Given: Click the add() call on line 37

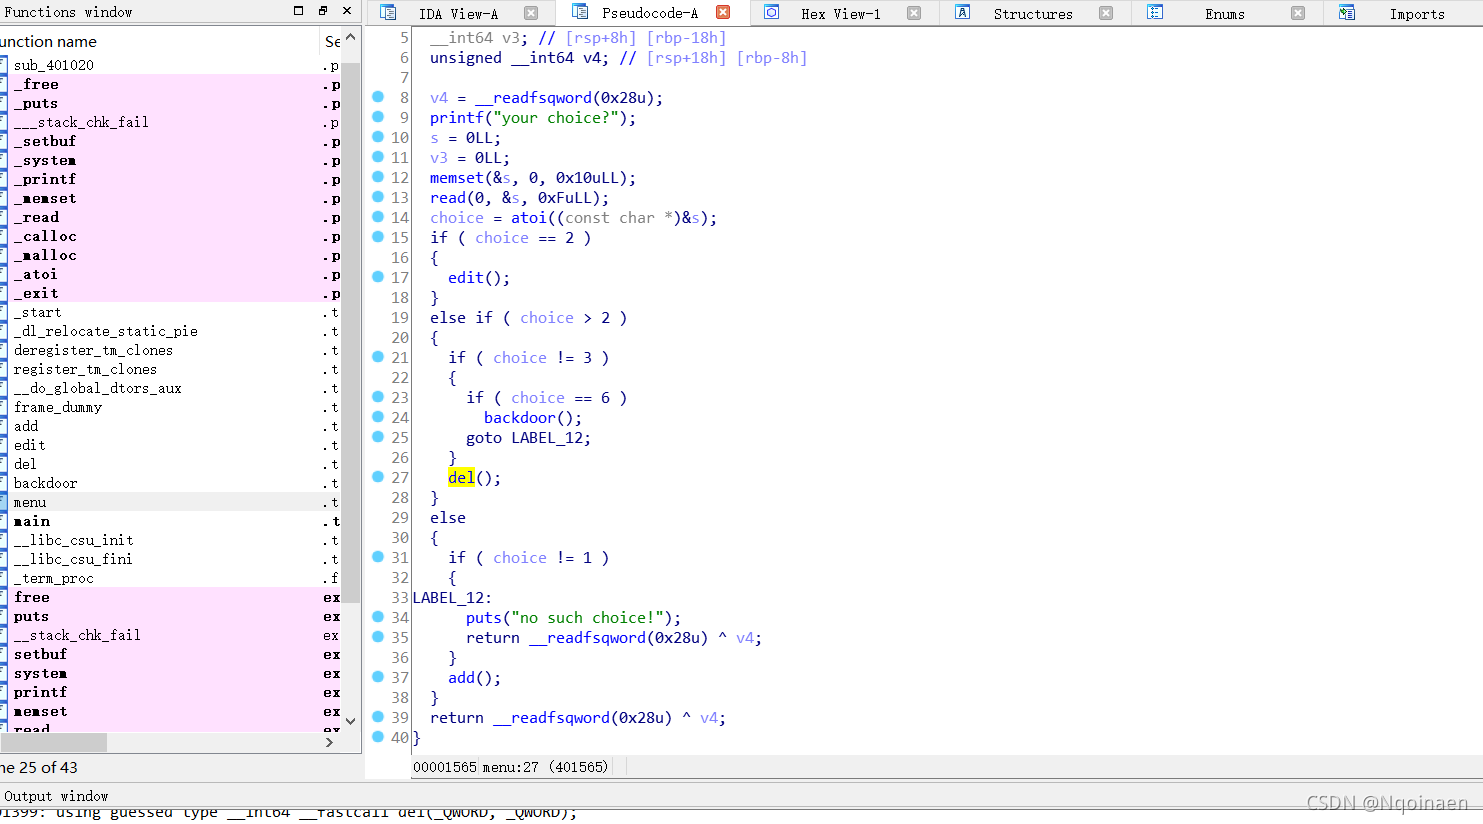Looking at the screenshot, I should coord(474,678).
